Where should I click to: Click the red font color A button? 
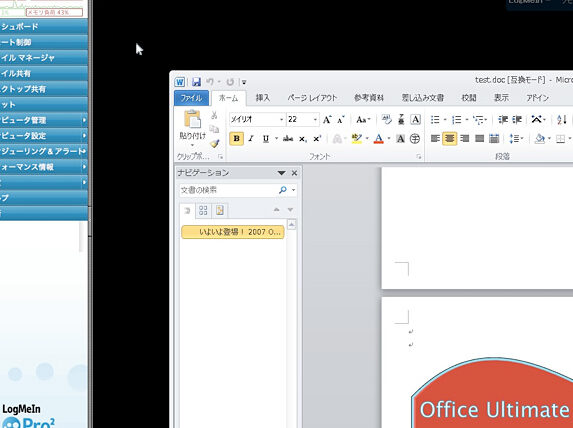[x=379, y=139]
